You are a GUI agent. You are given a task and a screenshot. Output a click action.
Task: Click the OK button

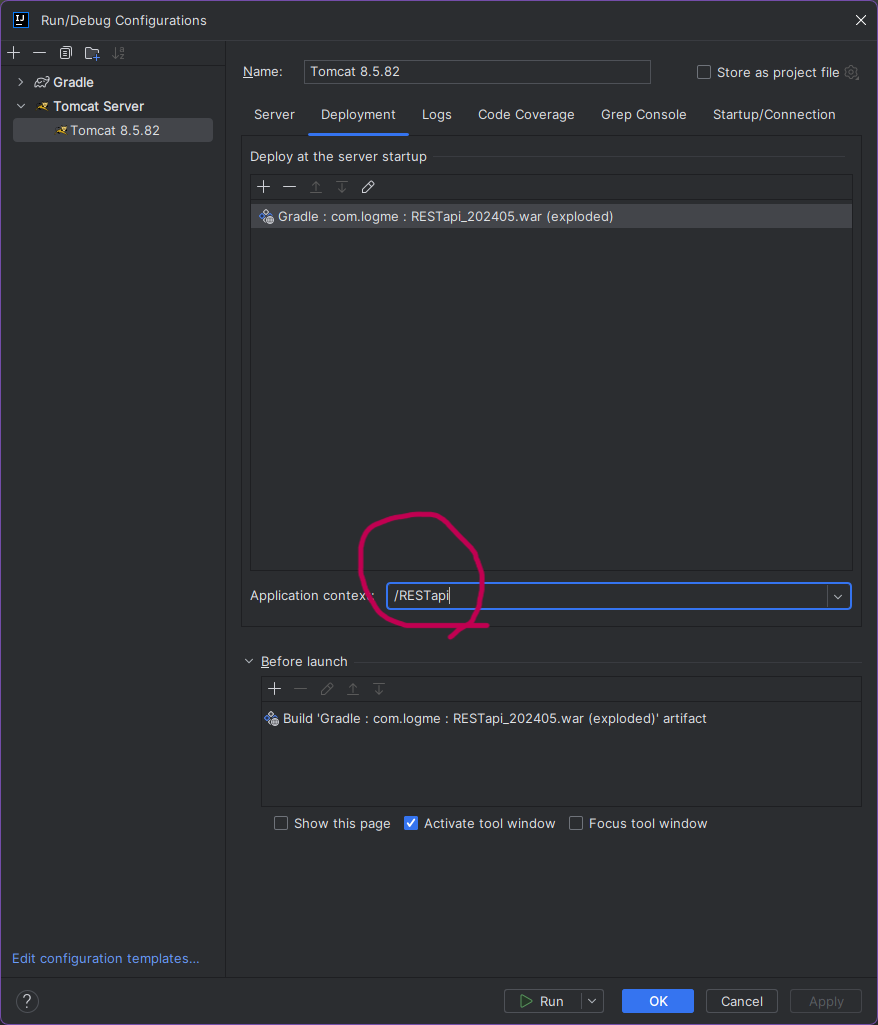tap(658, 1001)
